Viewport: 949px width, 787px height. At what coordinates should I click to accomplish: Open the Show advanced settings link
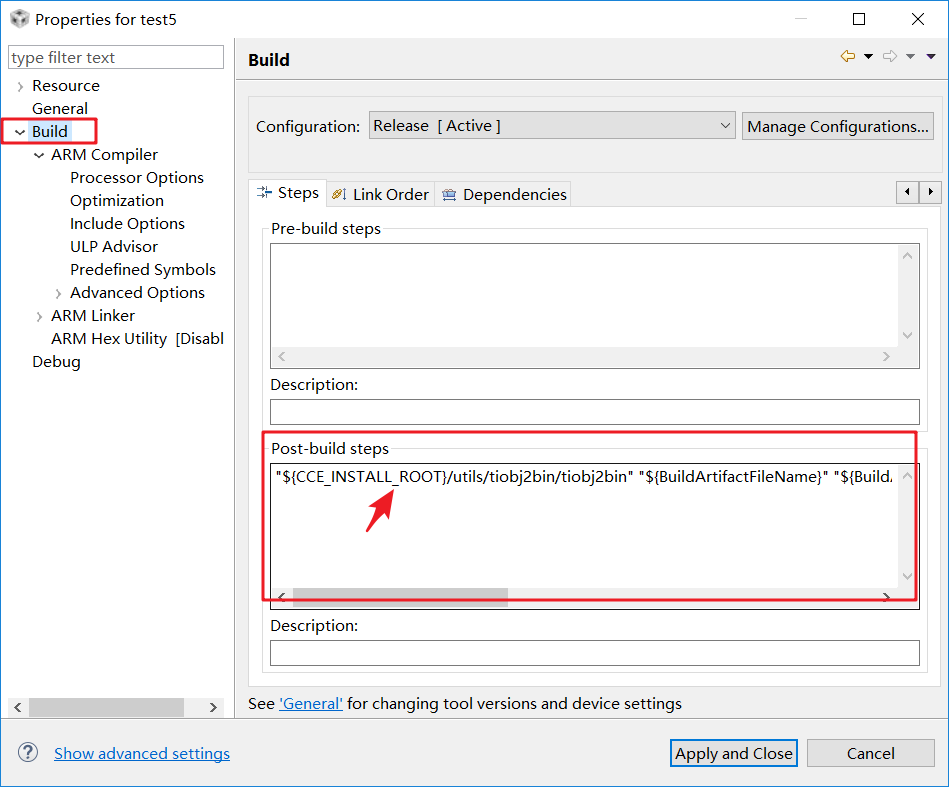tap(142, 753)
